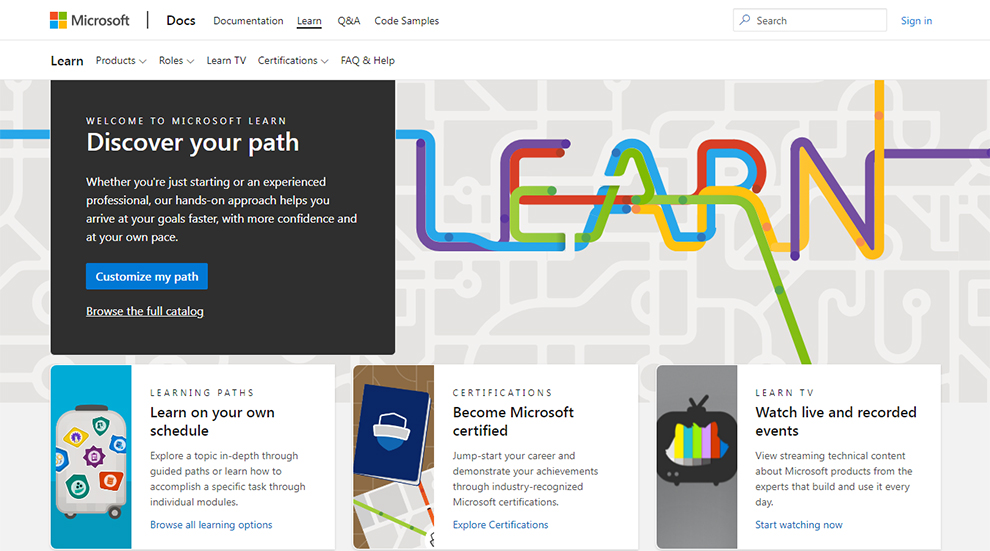Click the passport Certifications thumbnail

[393, 457]
